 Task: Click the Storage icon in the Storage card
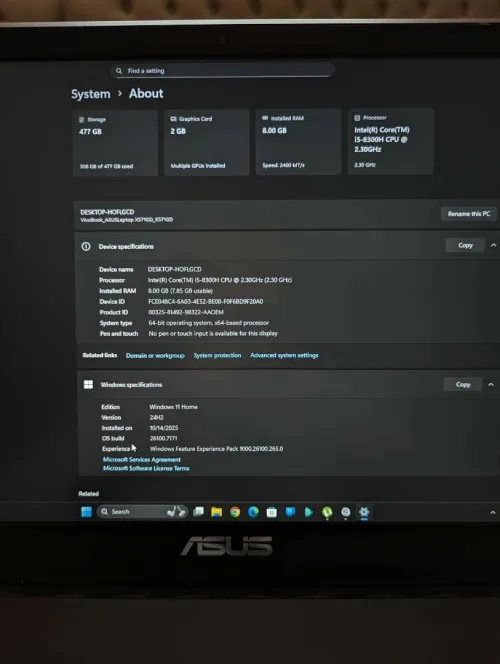pos(82,120)
